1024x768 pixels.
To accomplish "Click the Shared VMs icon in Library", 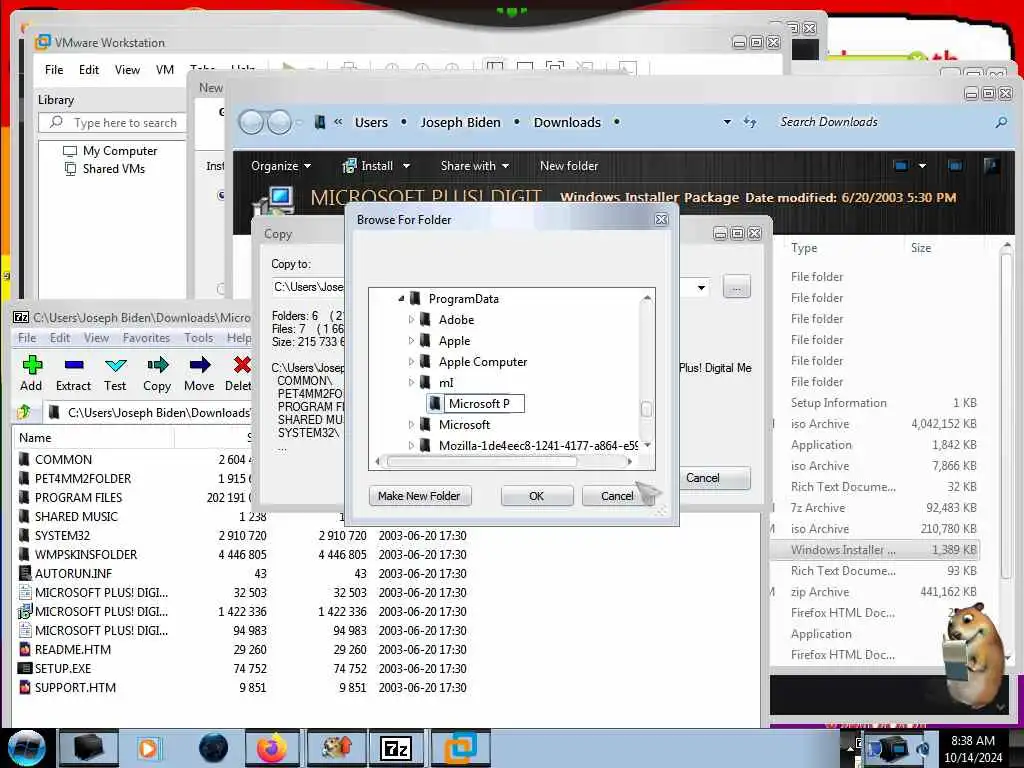I will tap(70, 168).
